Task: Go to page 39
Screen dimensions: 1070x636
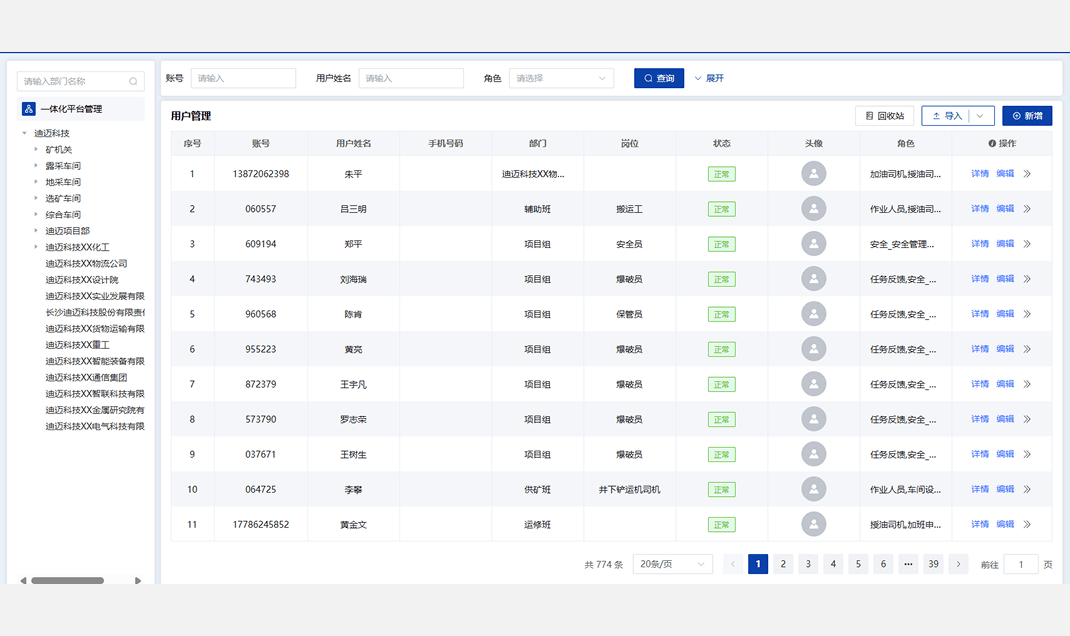Action: click(x=934, y=564)
